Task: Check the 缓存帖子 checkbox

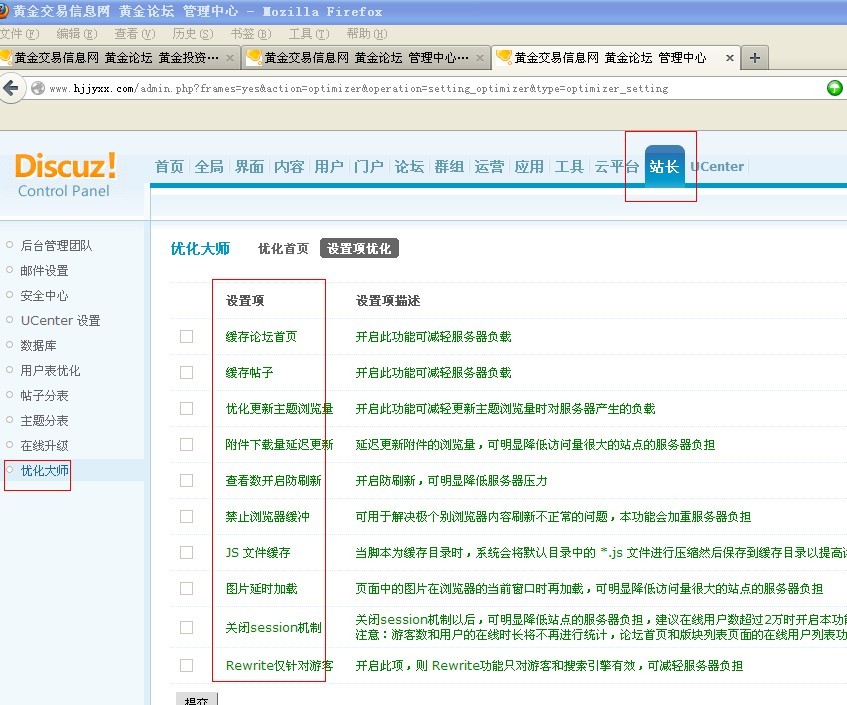Action: coord(186,372)
